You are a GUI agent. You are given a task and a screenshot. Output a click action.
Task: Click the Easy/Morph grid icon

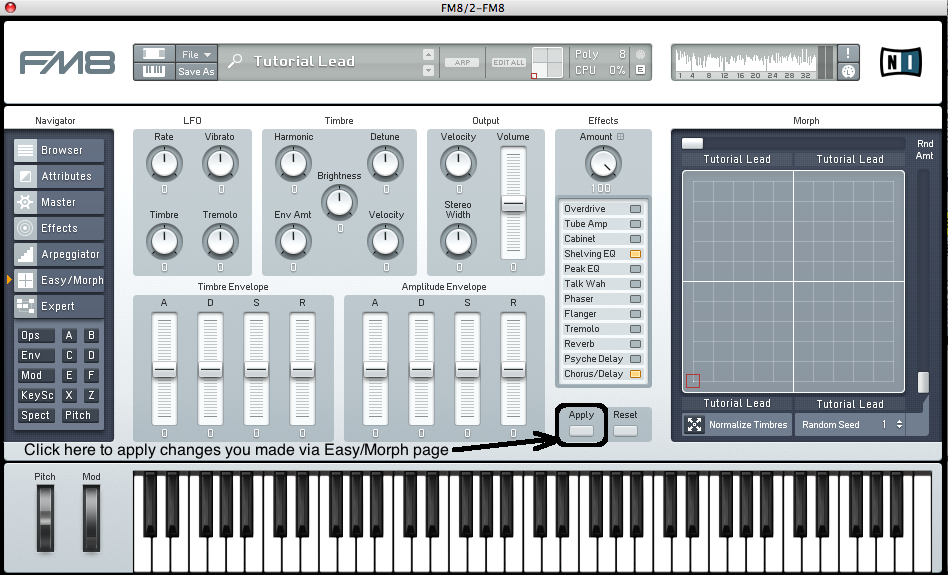(x=25, y=280)
